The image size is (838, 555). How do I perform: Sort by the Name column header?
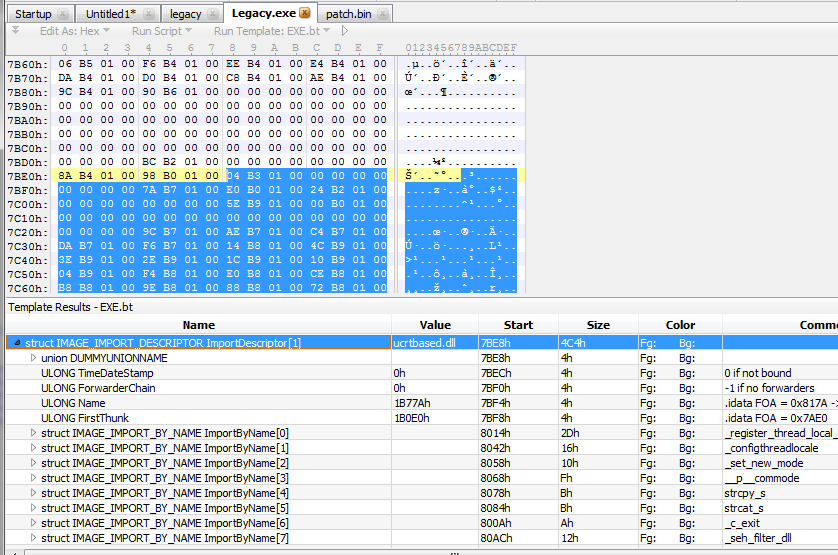[198, 325]
